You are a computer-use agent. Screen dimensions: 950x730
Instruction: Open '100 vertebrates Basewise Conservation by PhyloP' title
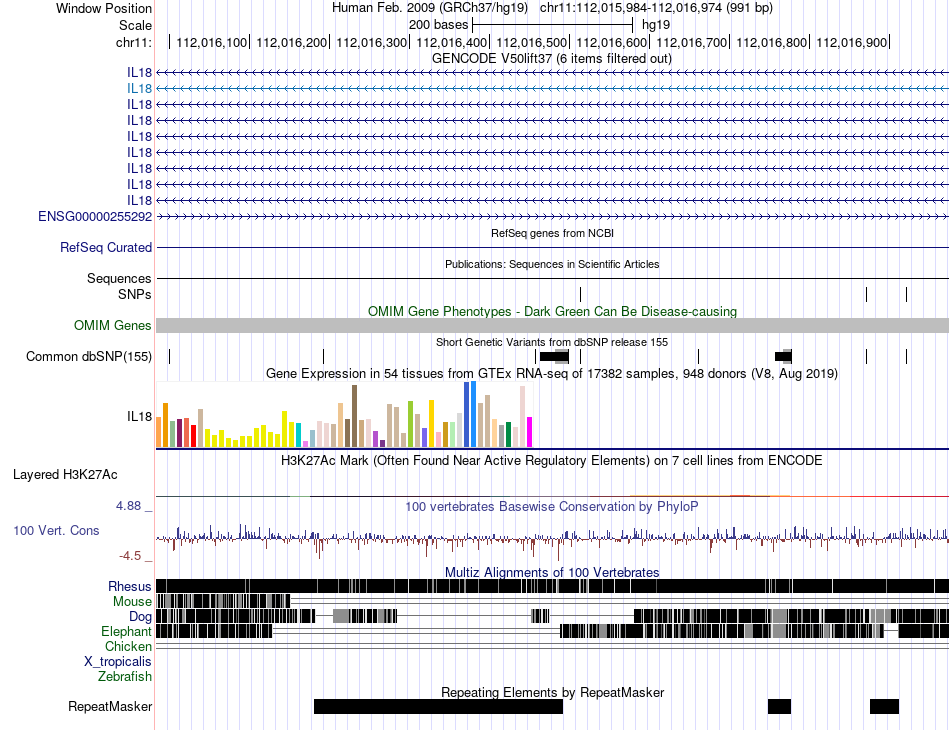click(x=552, y=506)
